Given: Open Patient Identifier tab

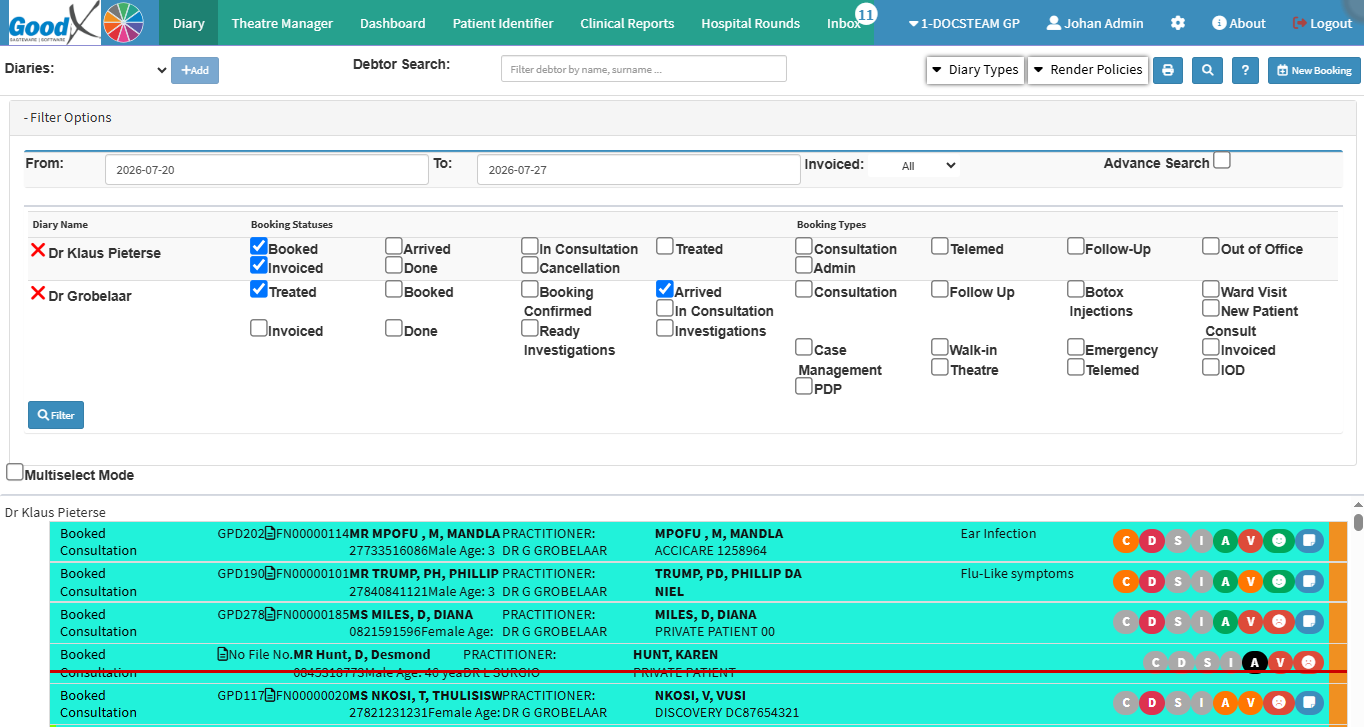Looking at the screenshot, I should click(x=503, y=23).
